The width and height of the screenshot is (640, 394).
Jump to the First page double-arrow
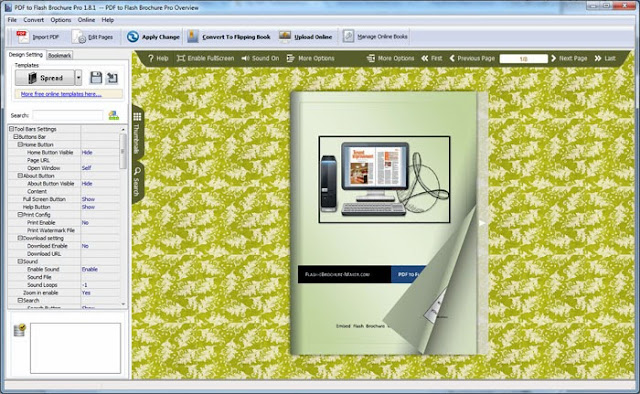pos(424,58)
